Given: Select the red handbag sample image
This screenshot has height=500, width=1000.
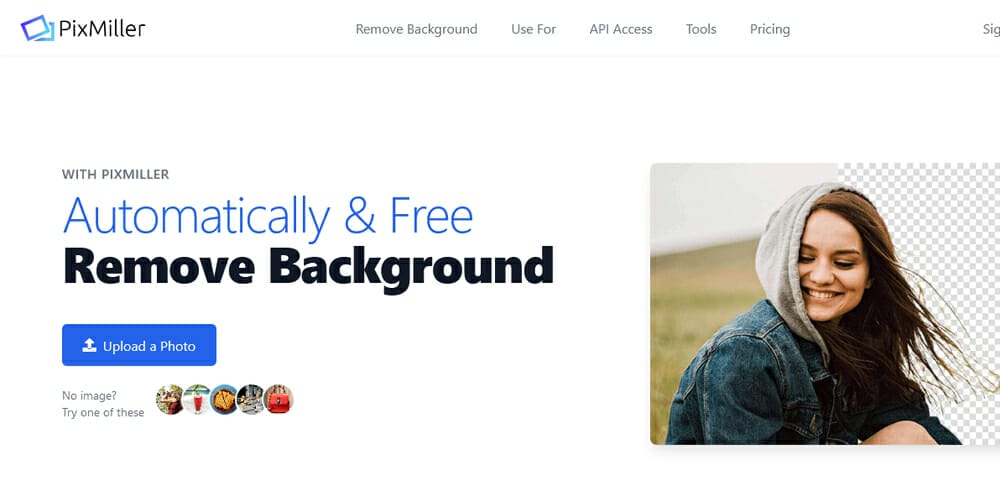Looking at the screenshot, I should (x=278, y=399).
